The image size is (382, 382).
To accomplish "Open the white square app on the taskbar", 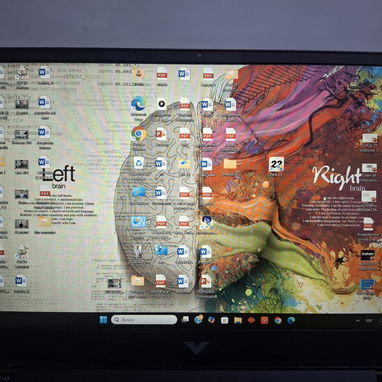I will pos(224,320).
